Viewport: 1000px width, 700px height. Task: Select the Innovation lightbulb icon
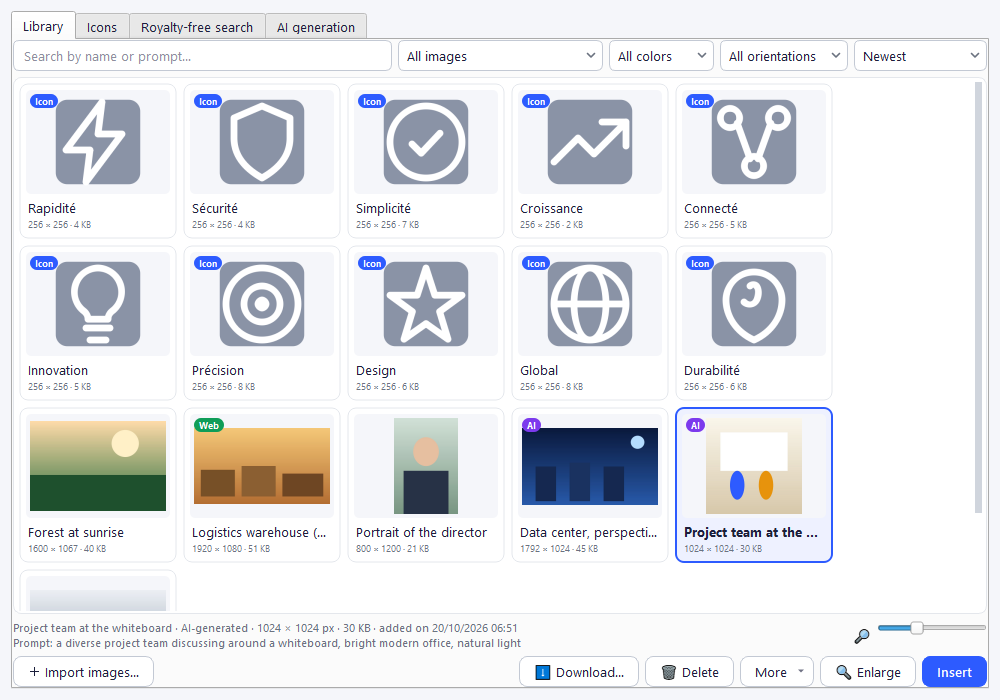pyautogui.click(x=98, y=304)
